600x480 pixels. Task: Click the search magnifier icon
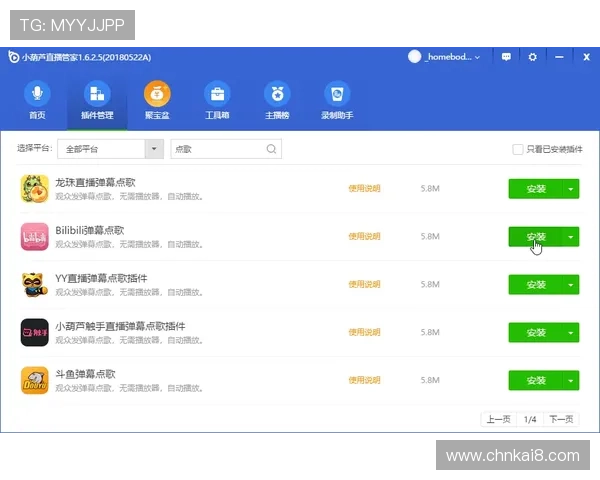pos(271,149)
